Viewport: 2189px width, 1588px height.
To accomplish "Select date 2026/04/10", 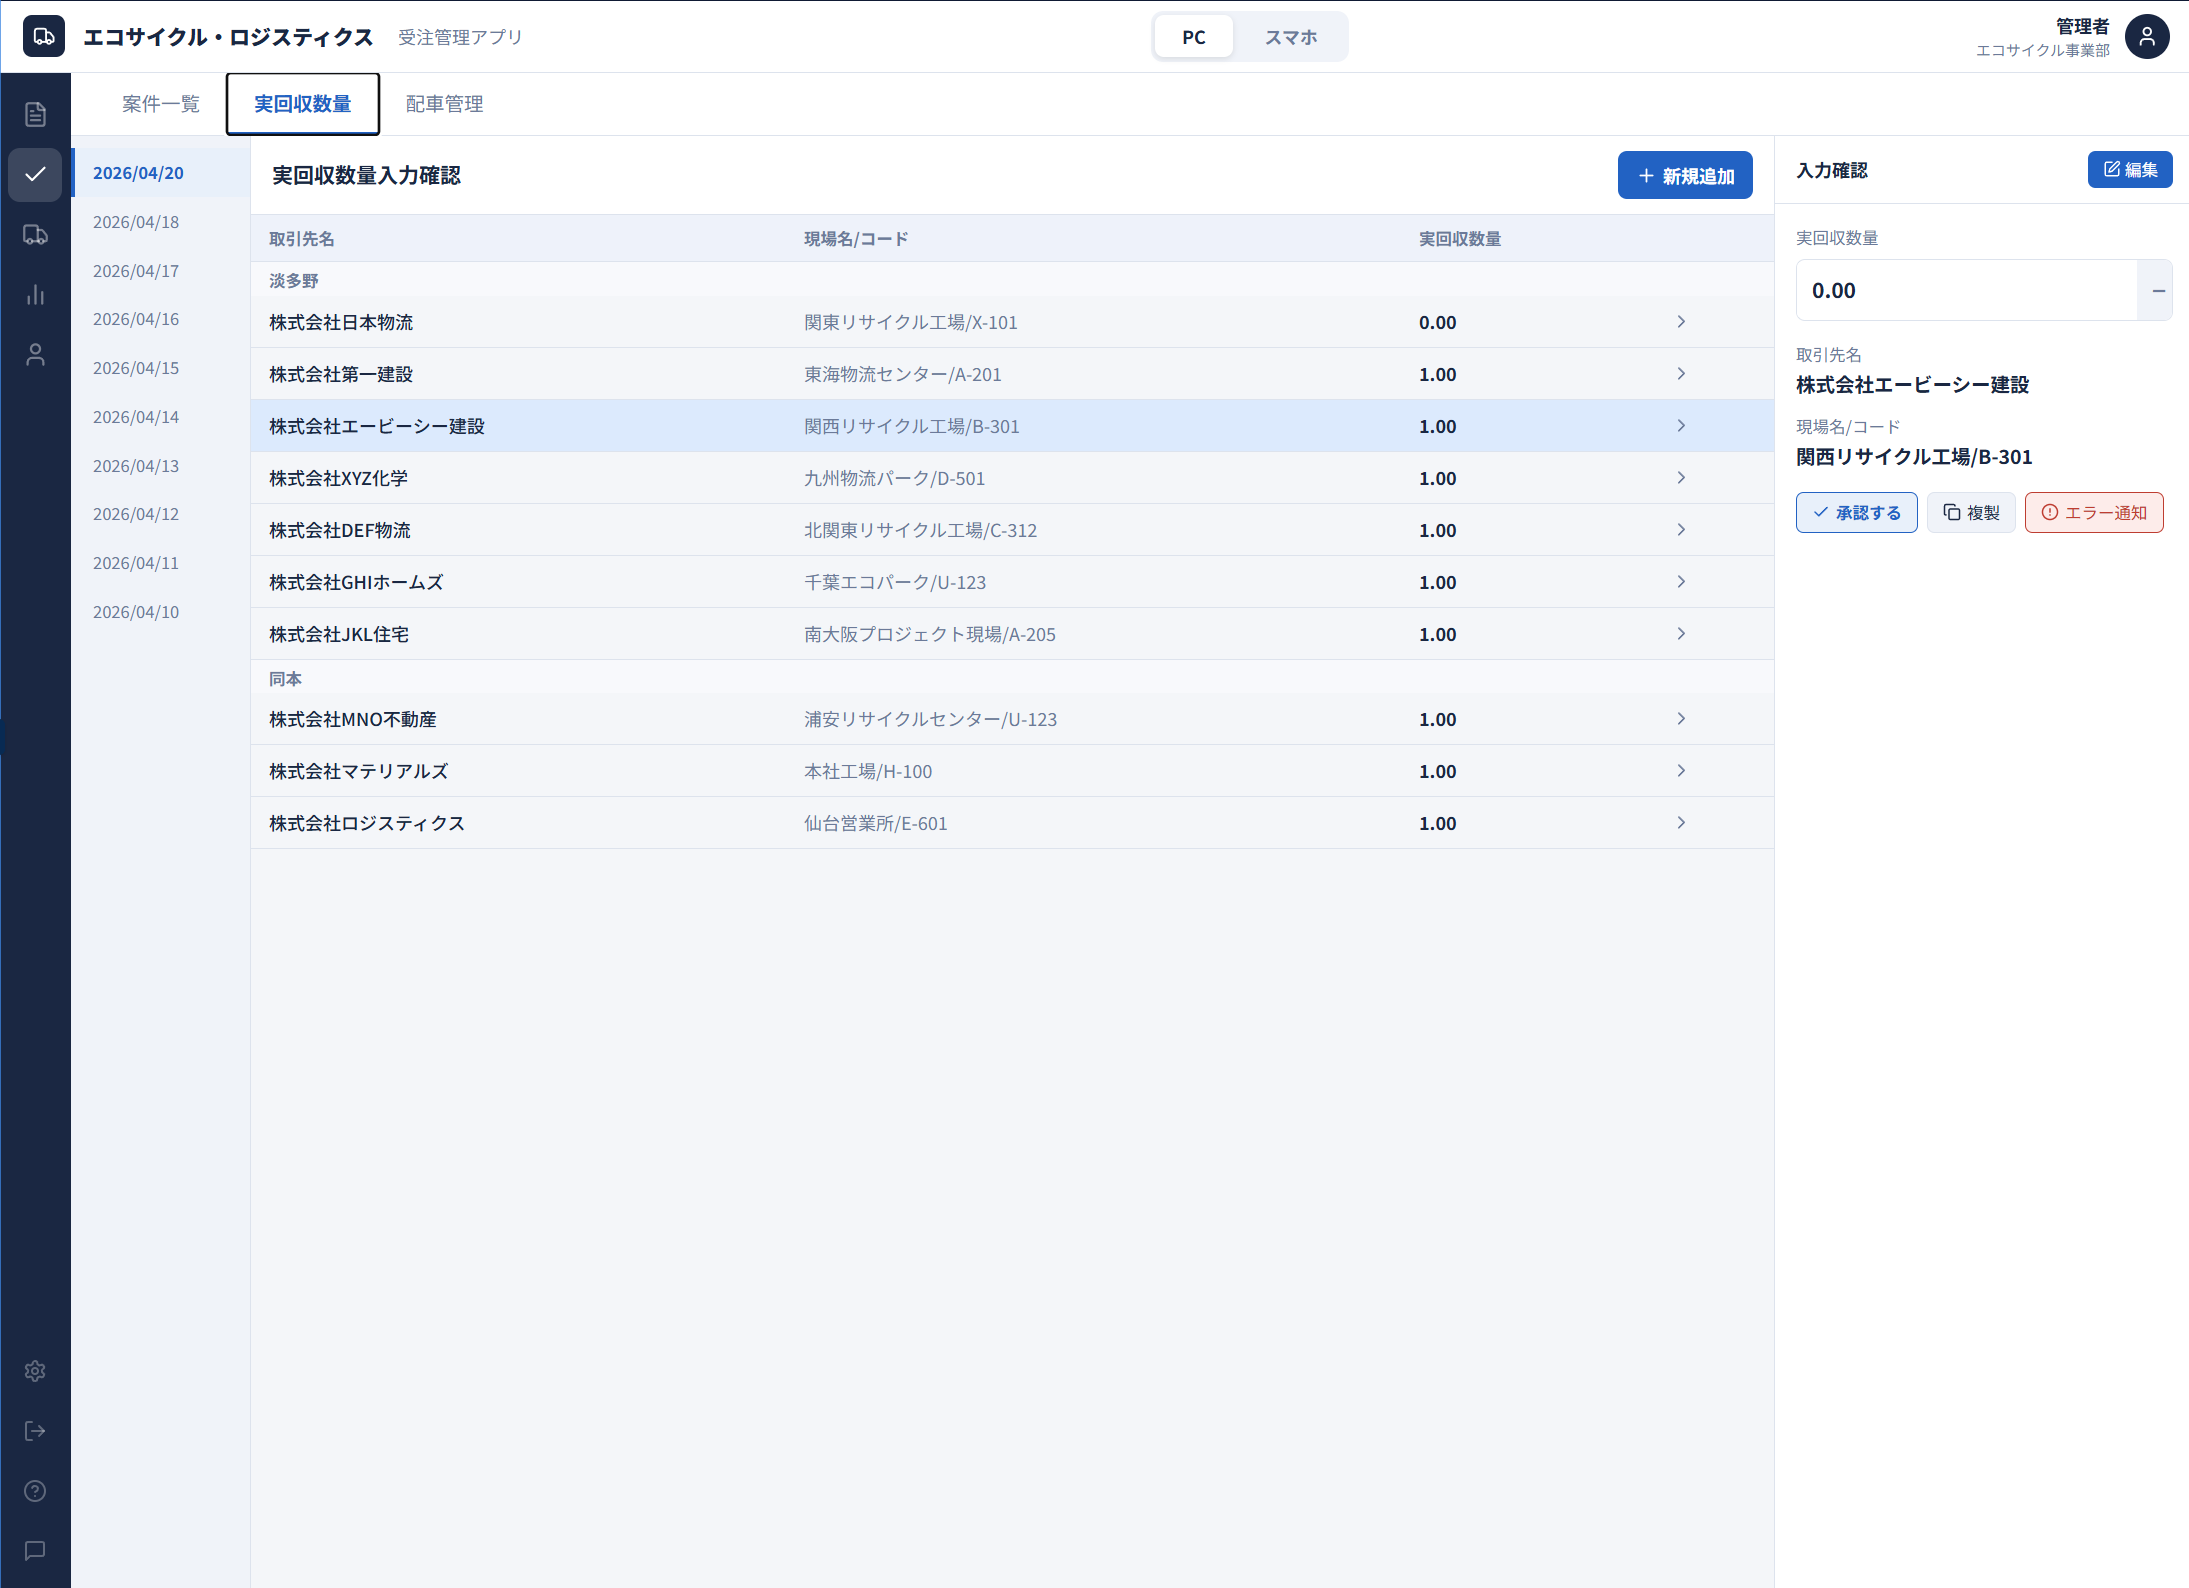I will click(x=161, y=612).
